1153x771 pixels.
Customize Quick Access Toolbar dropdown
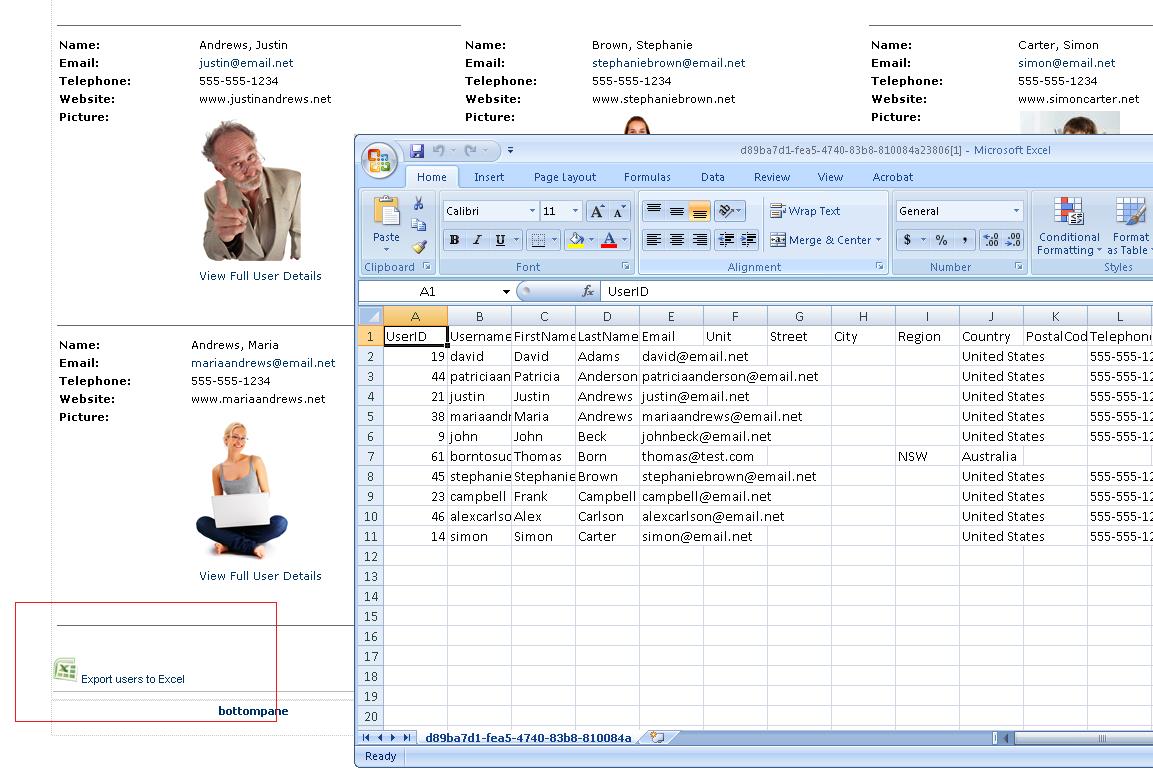pos(510,151)
